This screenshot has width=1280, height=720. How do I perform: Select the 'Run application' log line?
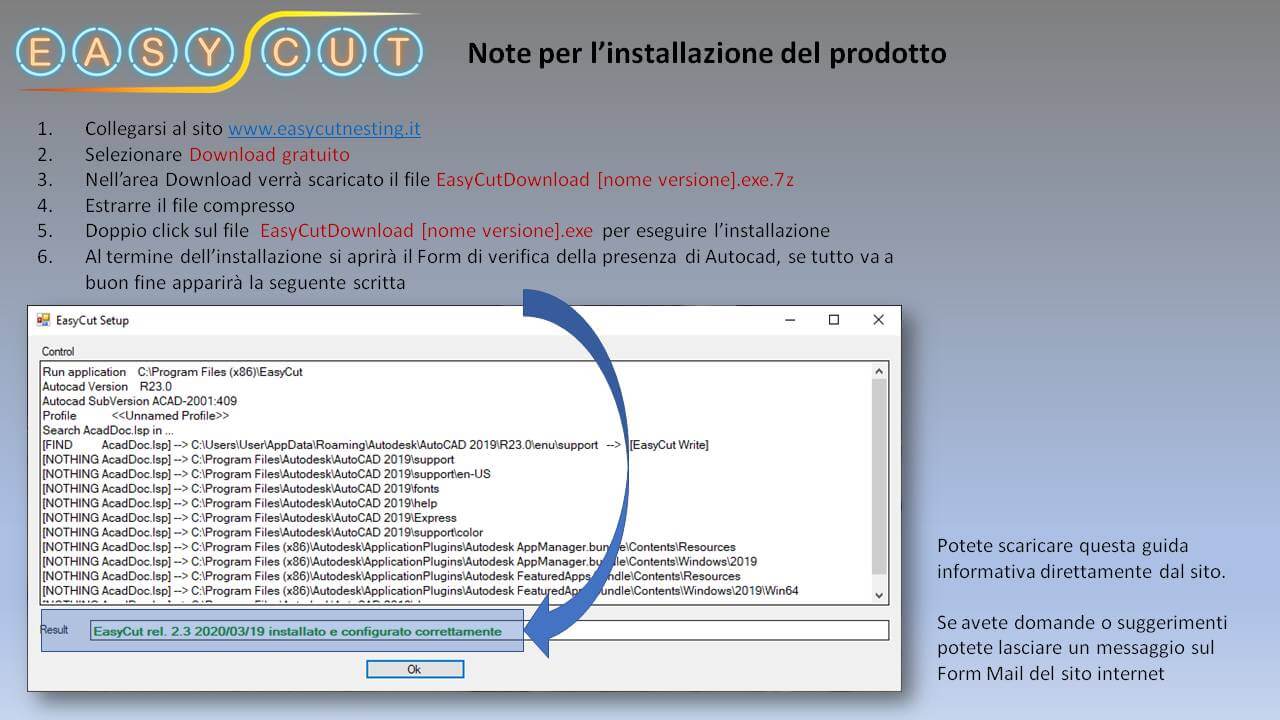click(172, 372)
